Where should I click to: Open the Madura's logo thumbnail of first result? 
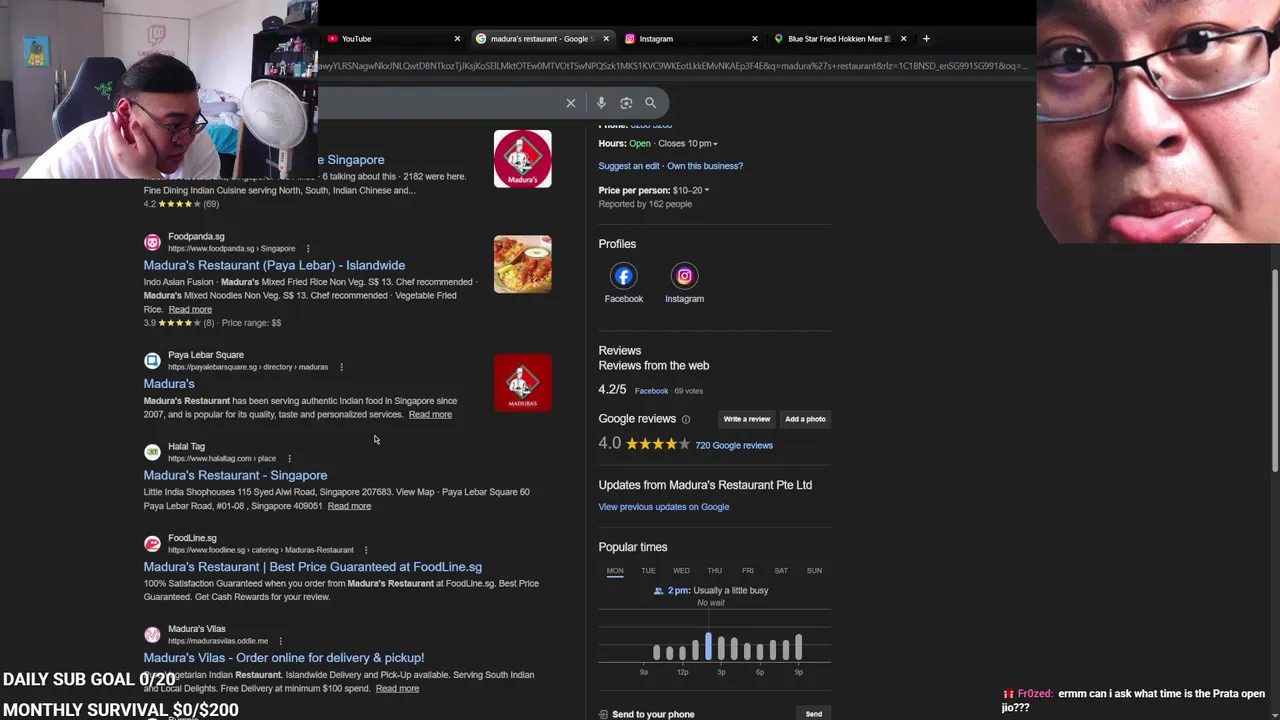click(522, 159)
